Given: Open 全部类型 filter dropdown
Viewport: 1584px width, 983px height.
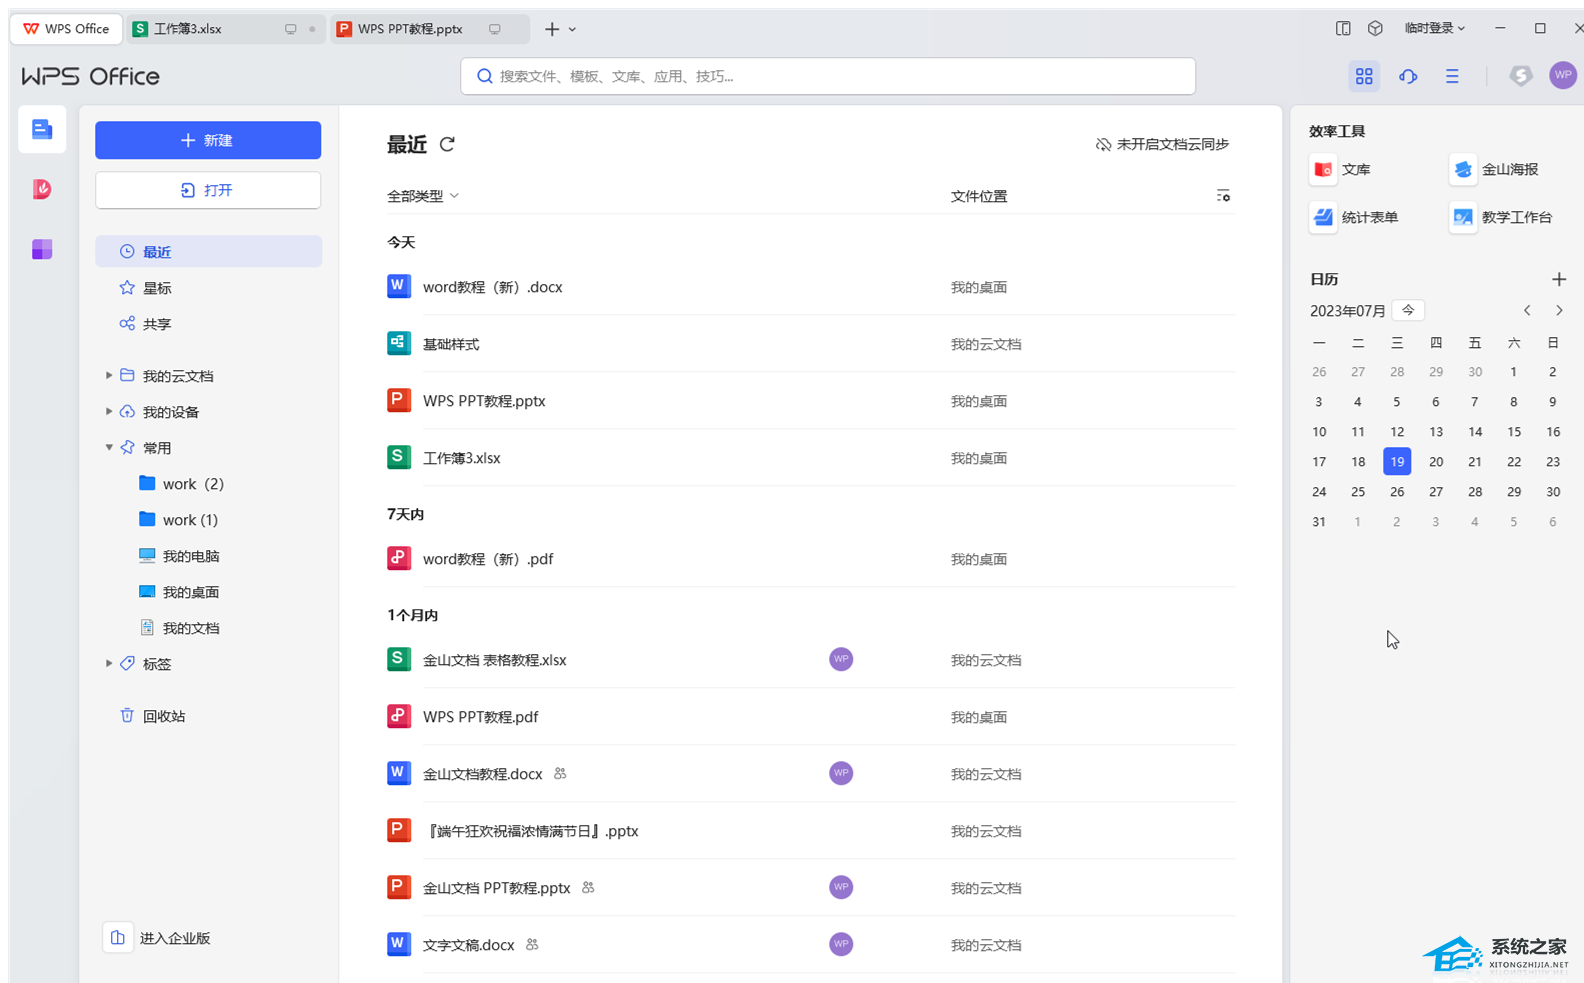Looking at the screenshot, I should tap(423, 196).
